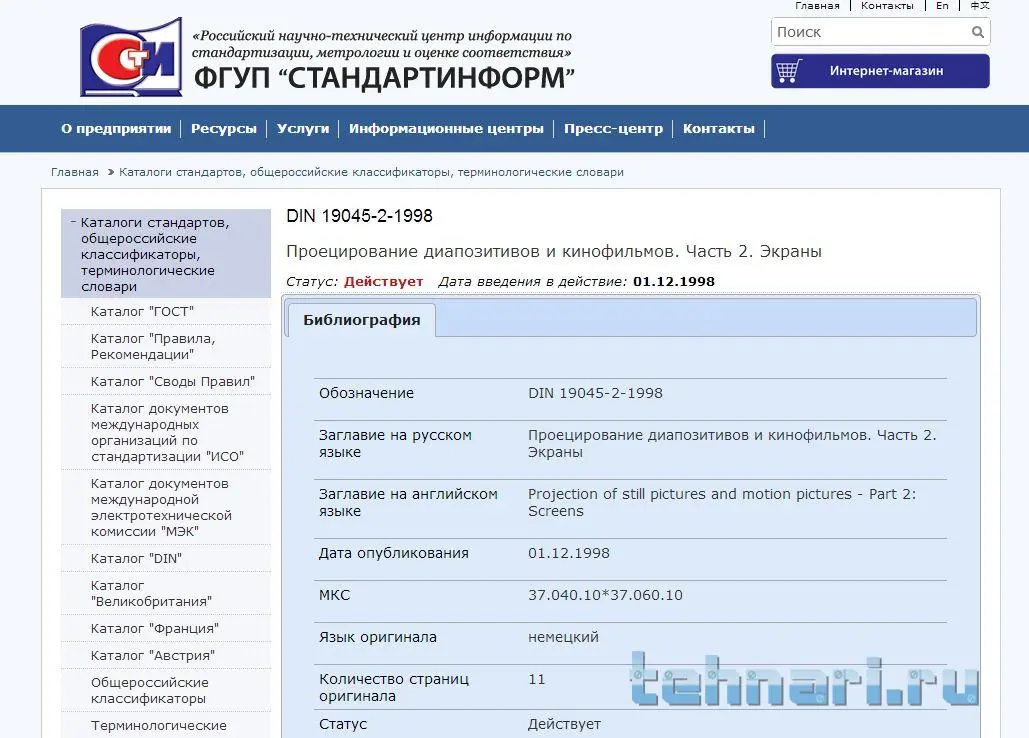The image size is (1029, 738).
Task: Open Услуги menu
Action: tap(303, 129)
